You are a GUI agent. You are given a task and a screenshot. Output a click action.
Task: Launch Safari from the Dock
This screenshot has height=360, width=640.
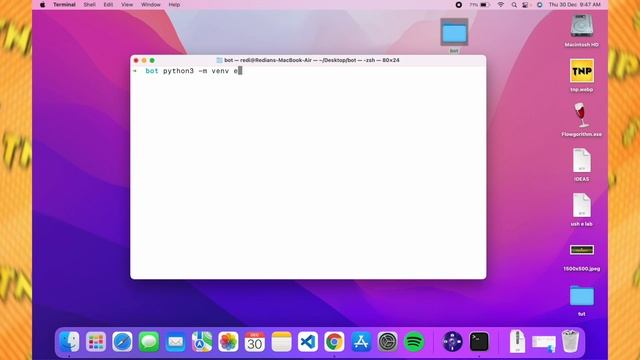[x=122, y=342]
